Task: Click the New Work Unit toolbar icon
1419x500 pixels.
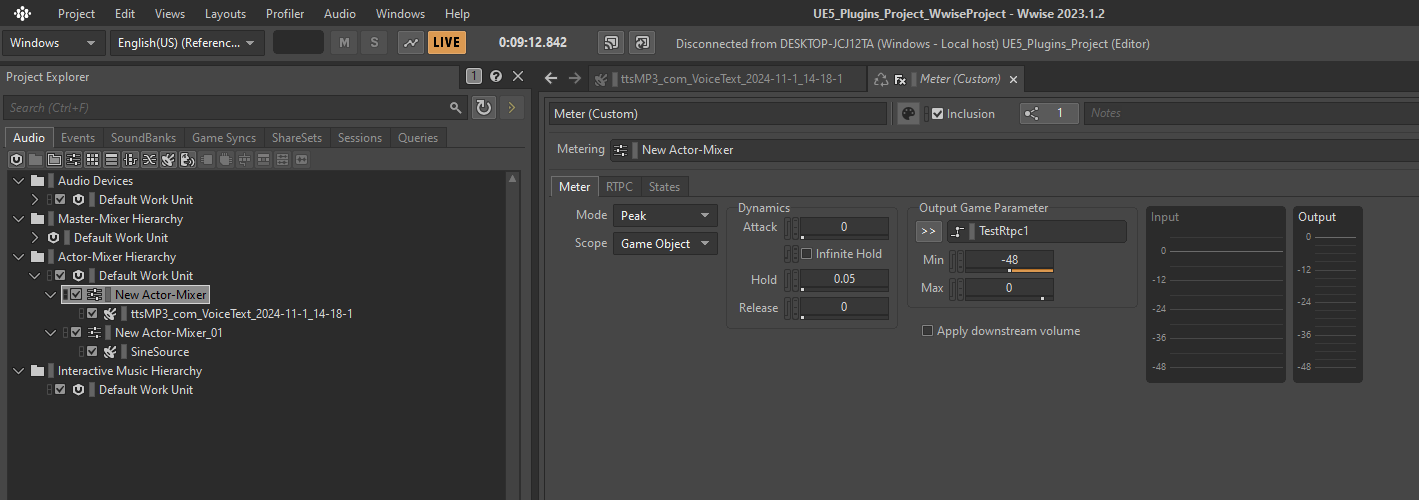Action: click(x=17, y=159)
